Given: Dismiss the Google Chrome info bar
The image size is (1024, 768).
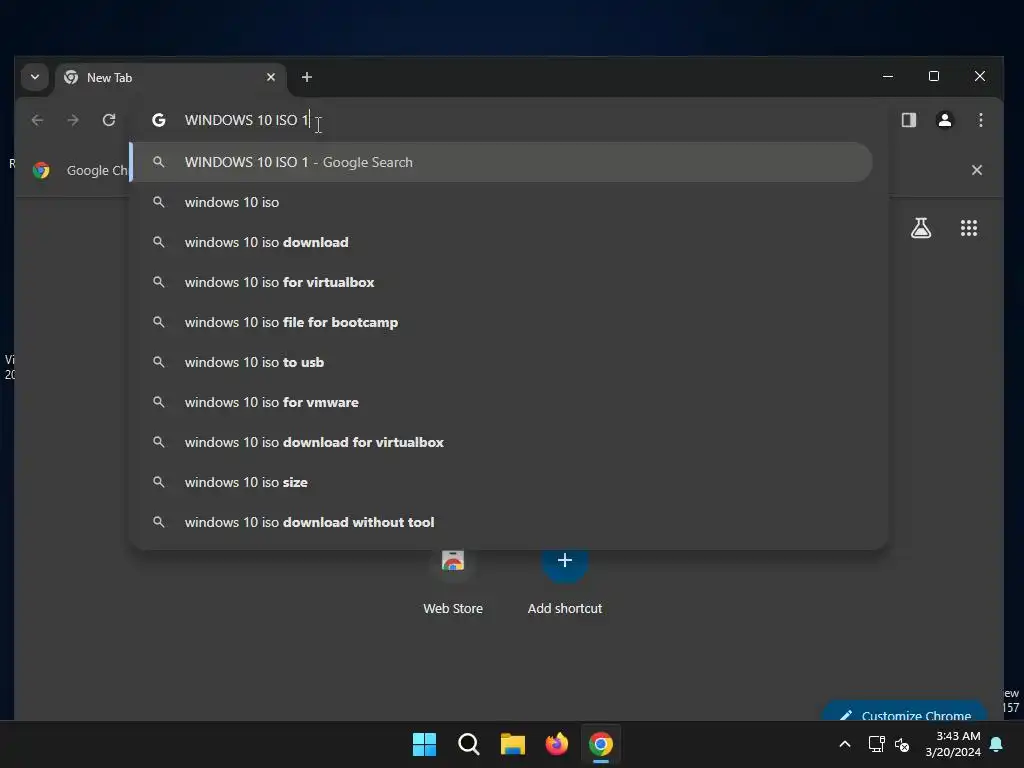Looking at the screenshot, I should point(976,170).
